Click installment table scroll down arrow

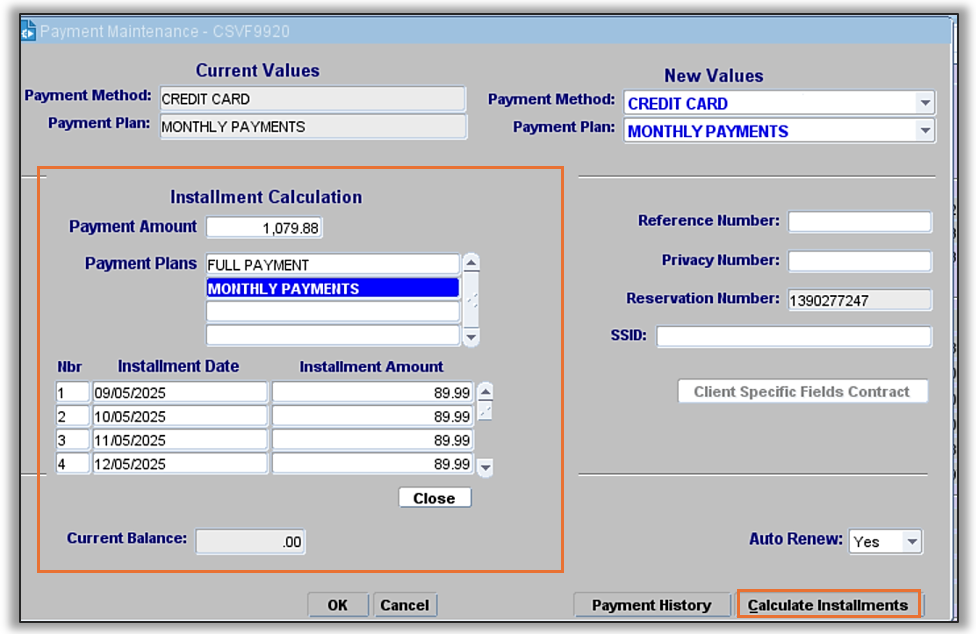click(x=486, y=467)
